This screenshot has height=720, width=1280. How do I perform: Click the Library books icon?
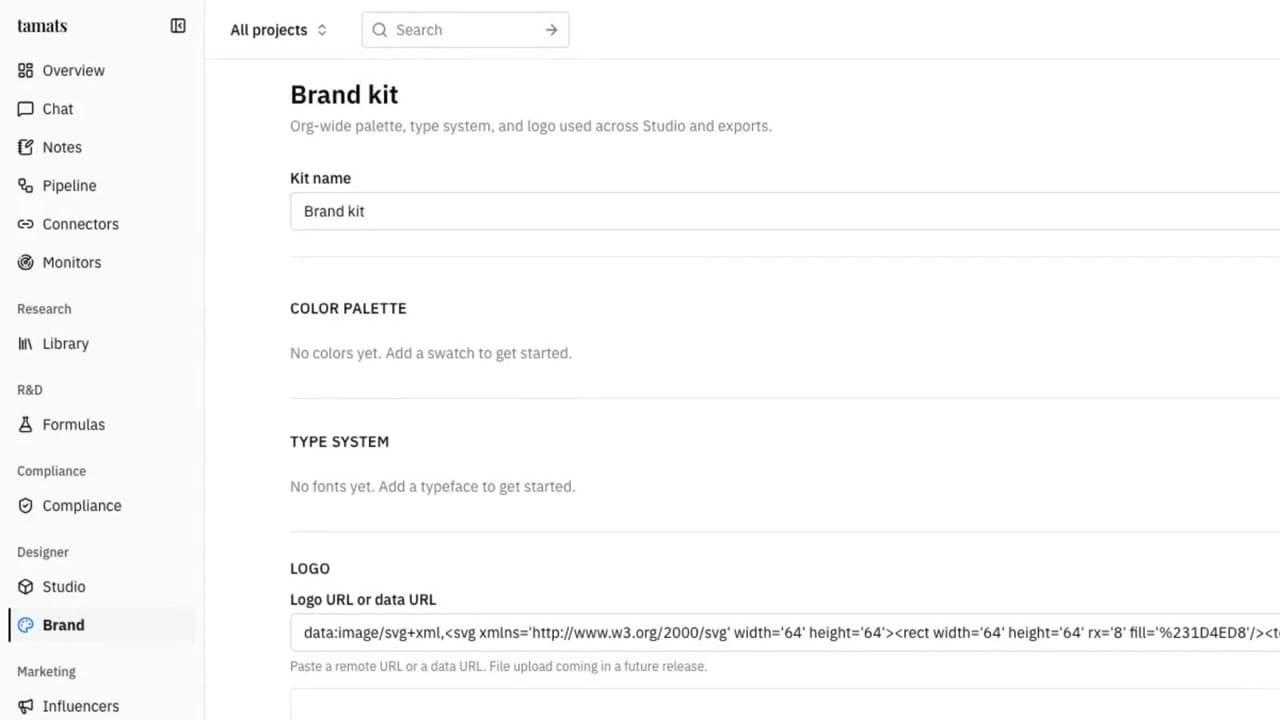26,343
